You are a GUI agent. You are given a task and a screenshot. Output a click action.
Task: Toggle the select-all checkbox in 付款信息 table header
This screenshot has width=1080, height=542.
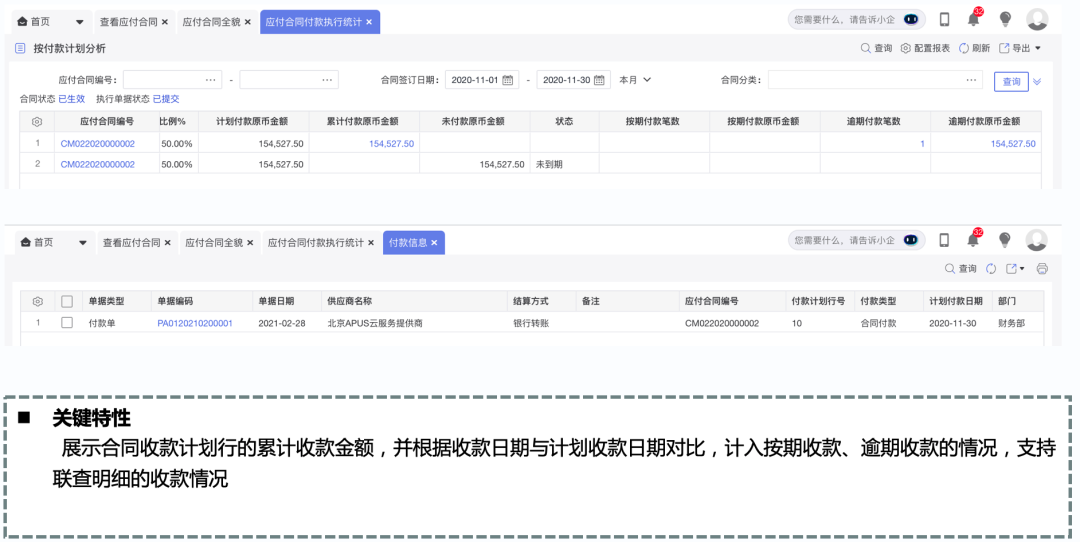[x=67, y=301]
